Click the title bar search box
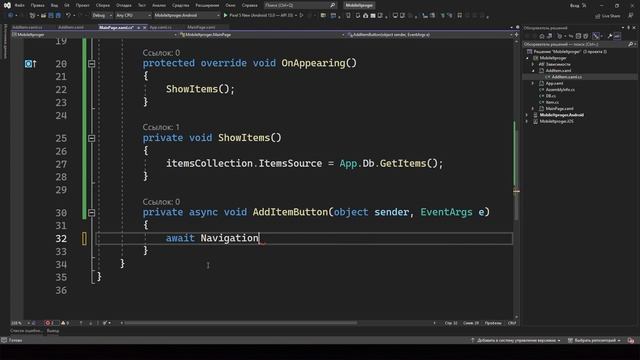This screenshot has width=640, height=360. [300, 5]
